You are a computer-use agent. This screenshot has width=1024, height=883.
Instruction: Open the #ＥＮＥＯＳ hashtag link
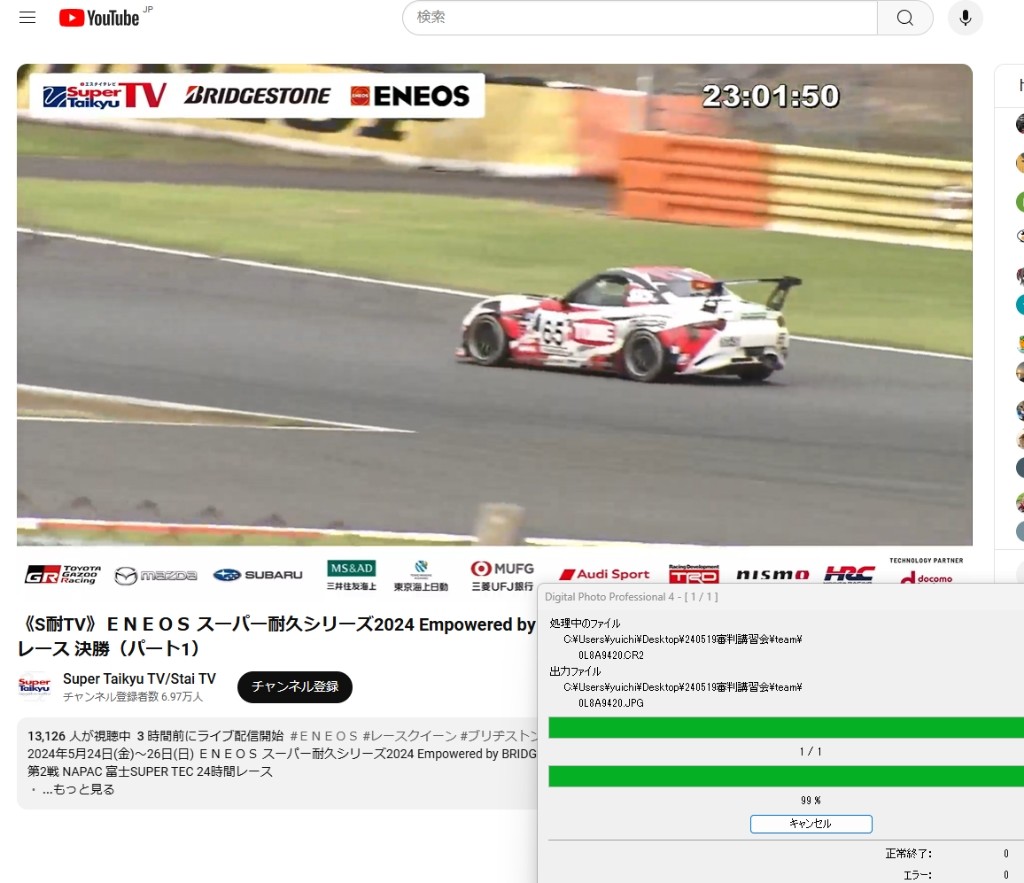324,736
